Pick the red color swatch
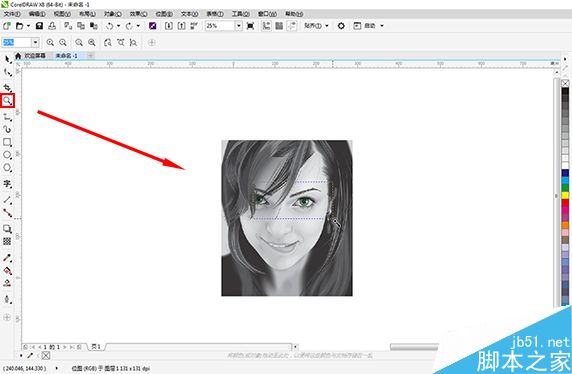 (x=565, y=203)
